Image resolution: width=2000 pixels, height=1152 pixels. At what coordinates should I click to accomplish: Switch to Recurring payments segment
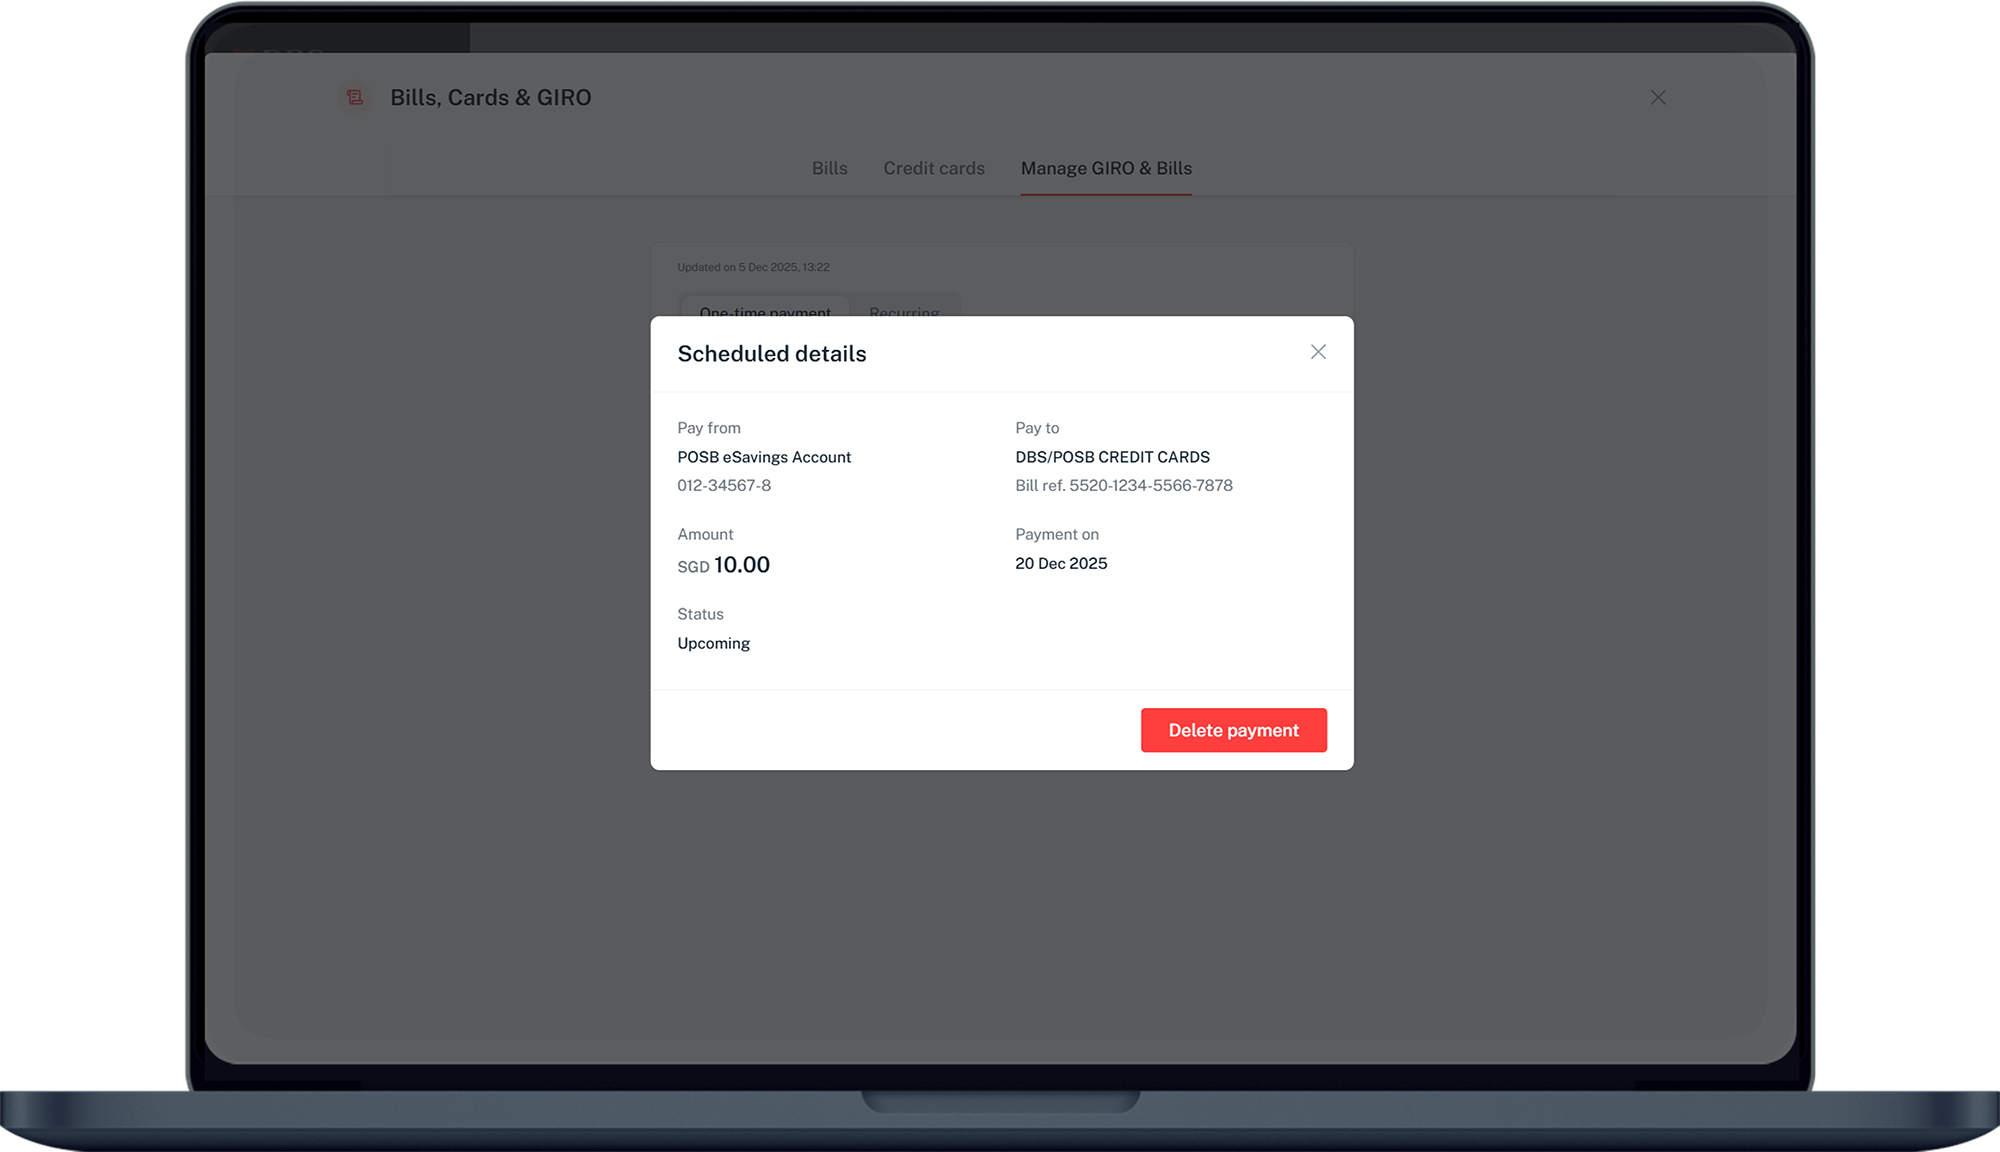tap(904, 309)
